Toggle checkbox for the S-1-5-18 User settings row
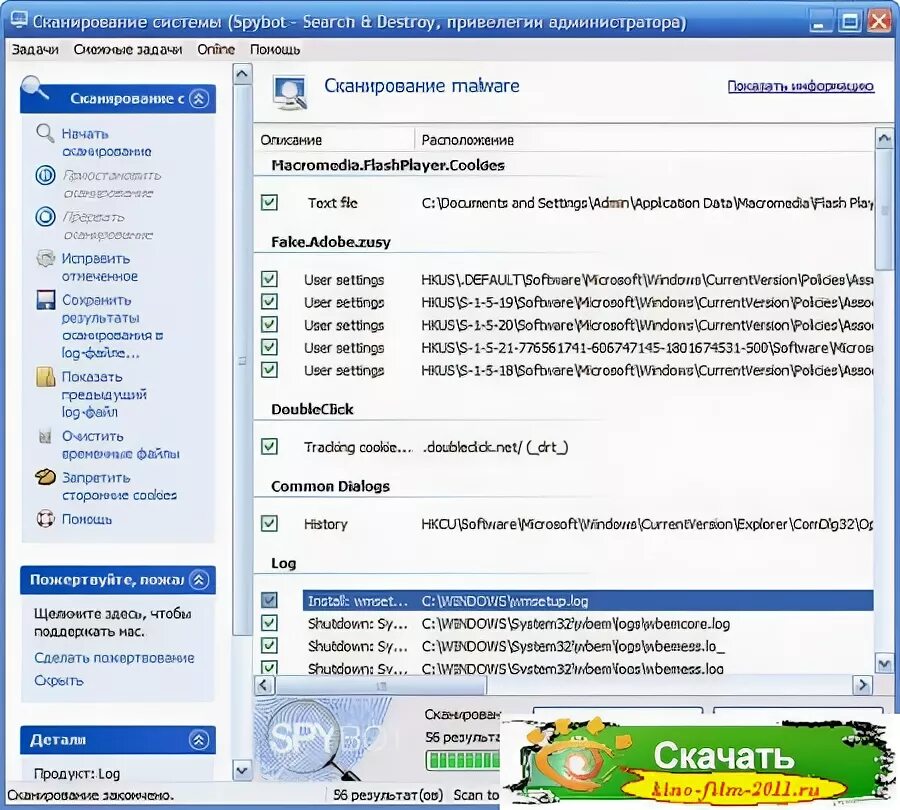The width and height of the screenshot is (900, 810). point(269,370)
